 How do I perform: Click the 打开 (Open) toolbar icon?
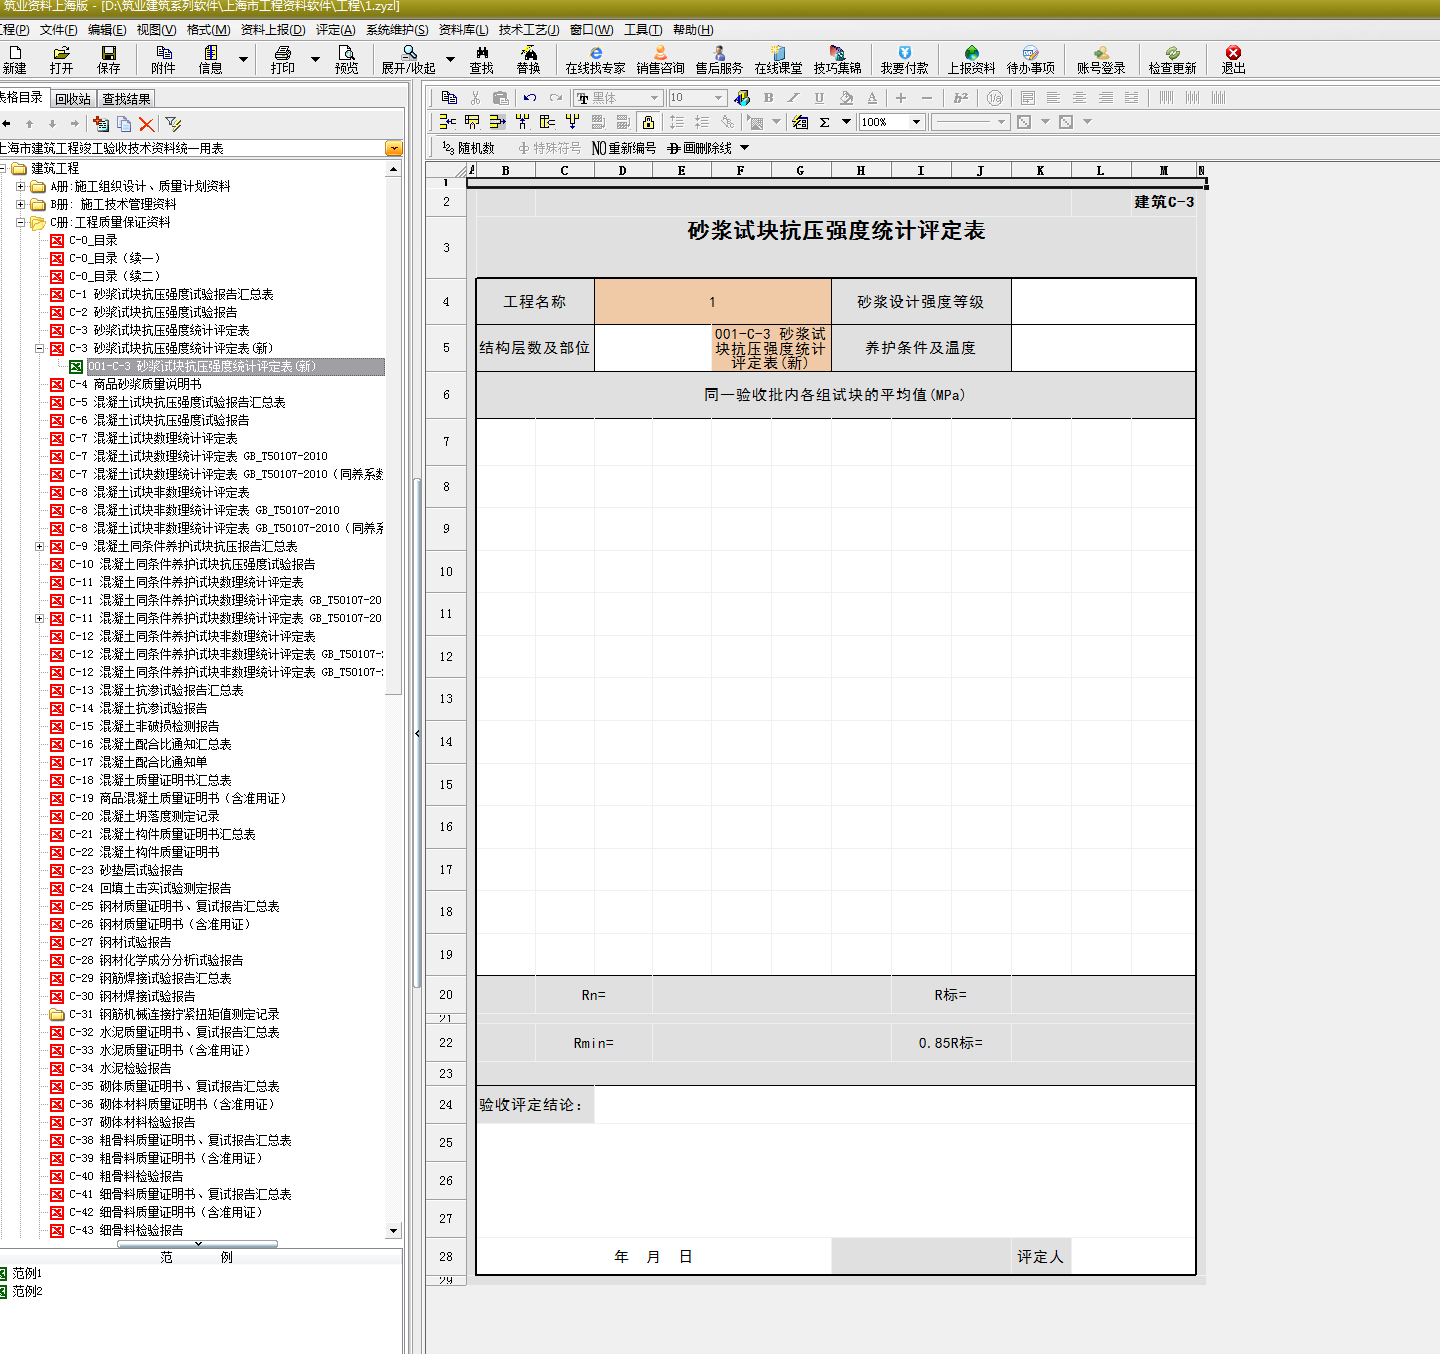pos(62,60)
